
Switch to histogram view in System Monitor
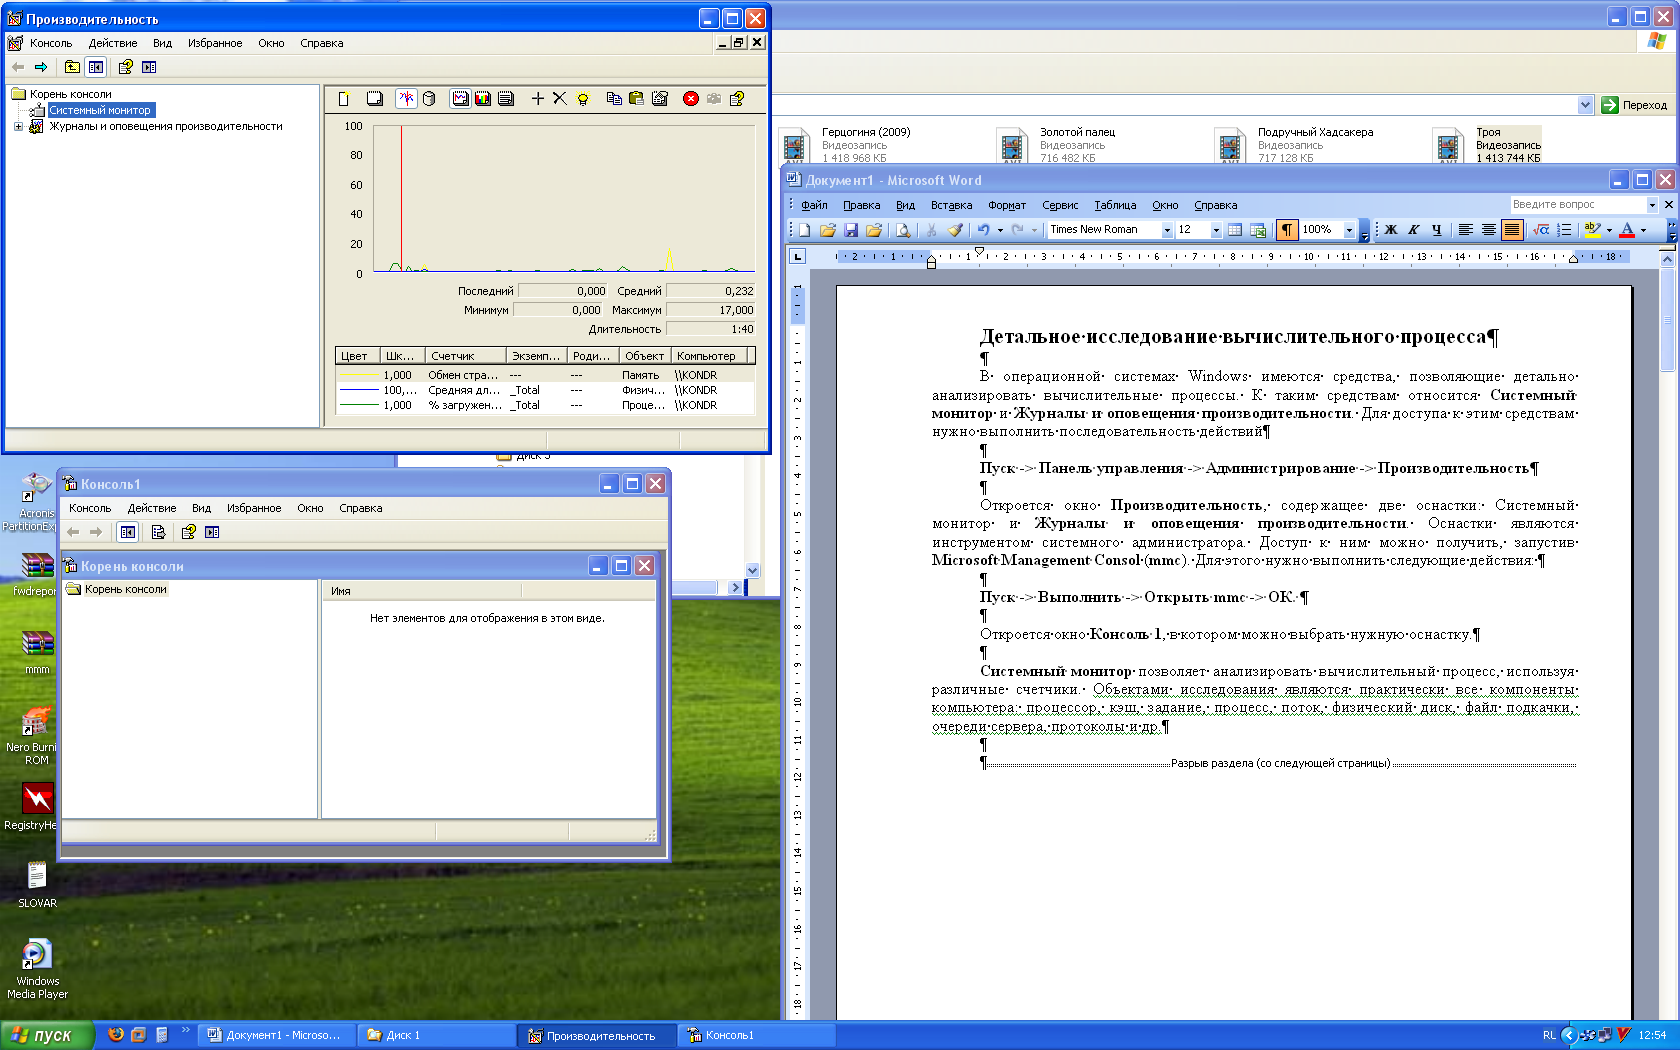(x=483, y=98)
